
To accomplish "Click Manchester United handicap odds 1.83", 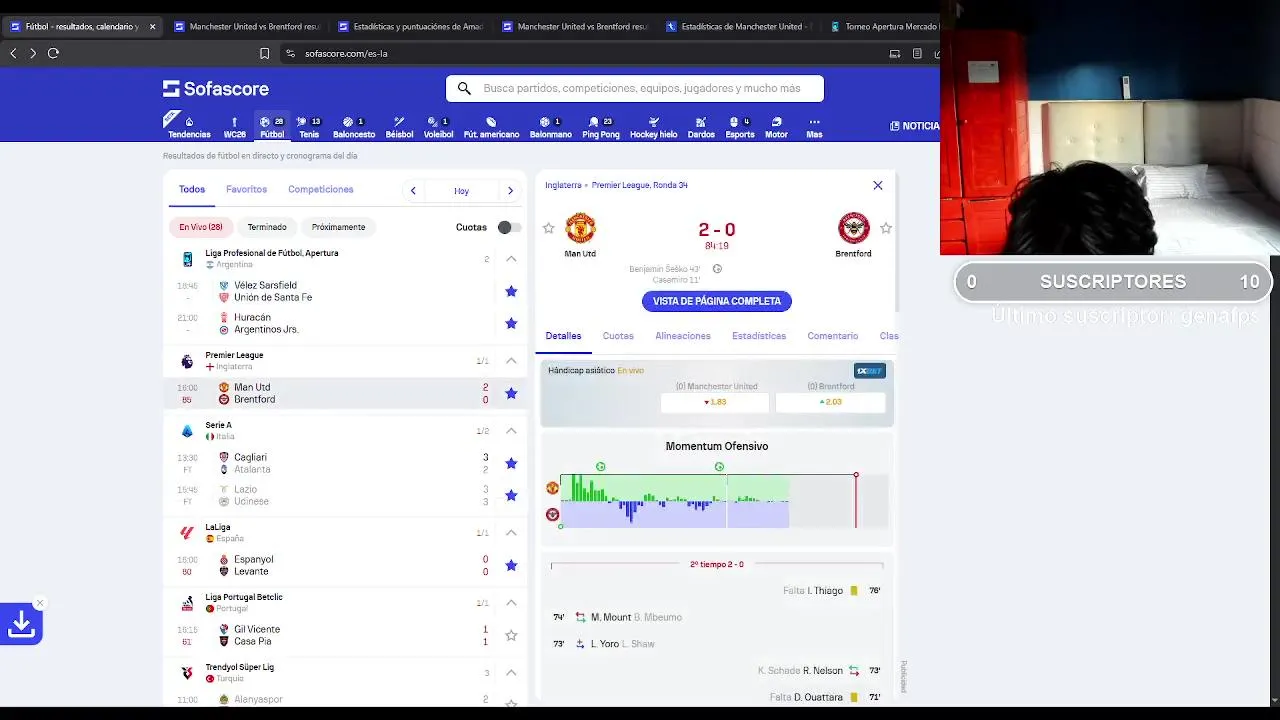I will 715,402.
